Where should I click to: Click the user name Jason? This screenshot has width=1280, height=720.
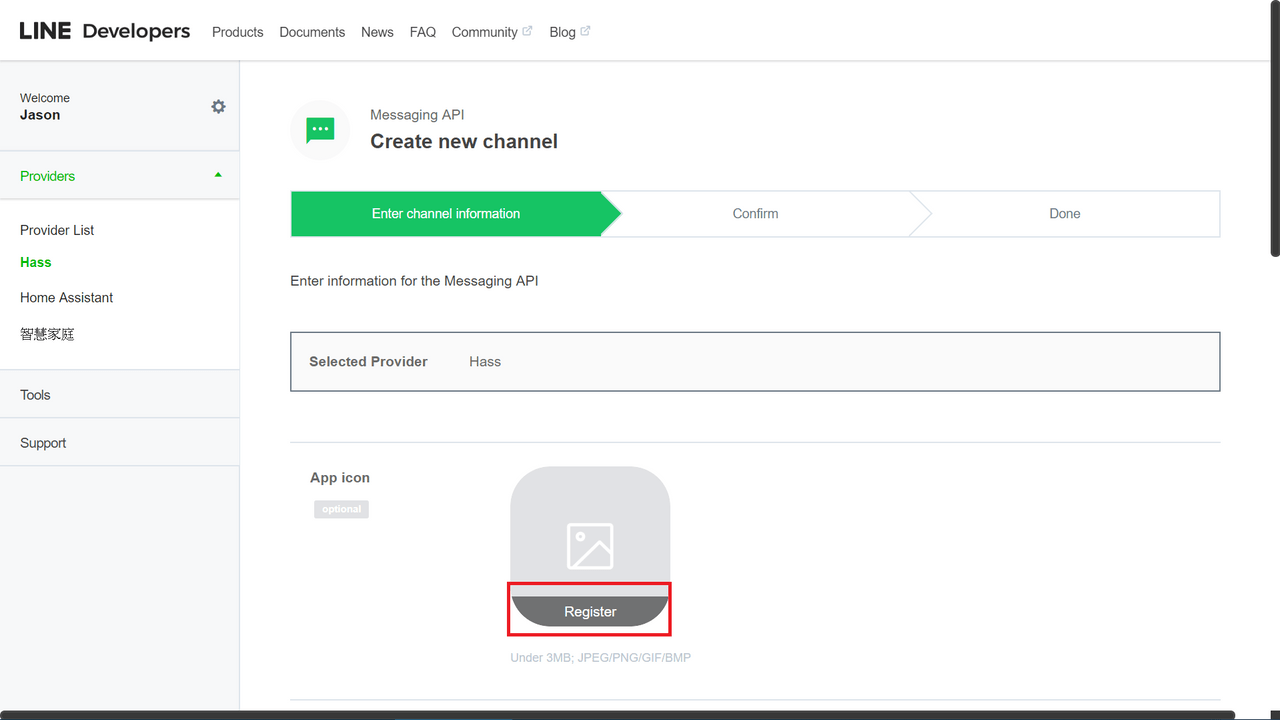pyautogui.click(x=40, y=115)
